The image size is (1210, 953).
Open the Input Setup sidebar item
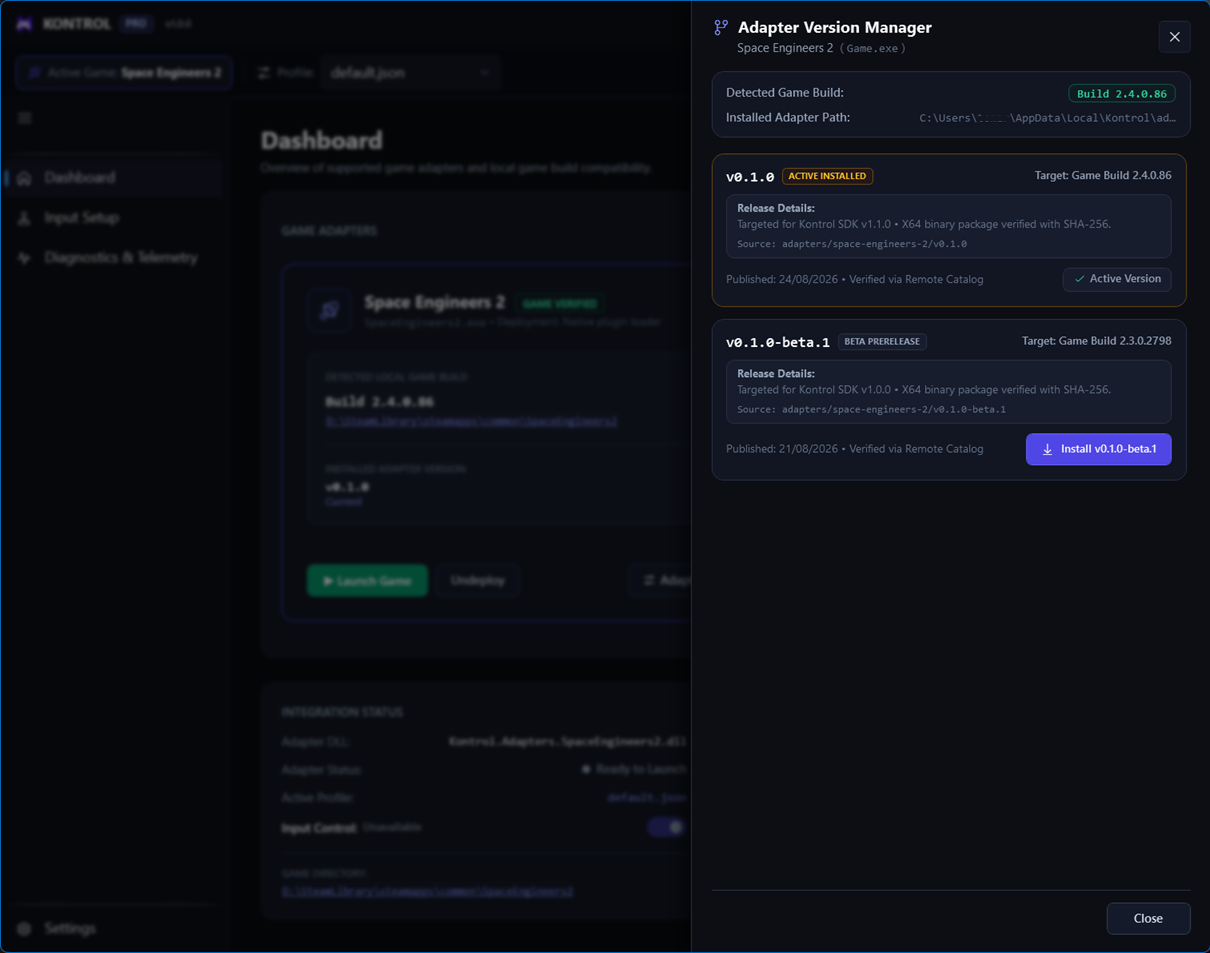(113, 217)
